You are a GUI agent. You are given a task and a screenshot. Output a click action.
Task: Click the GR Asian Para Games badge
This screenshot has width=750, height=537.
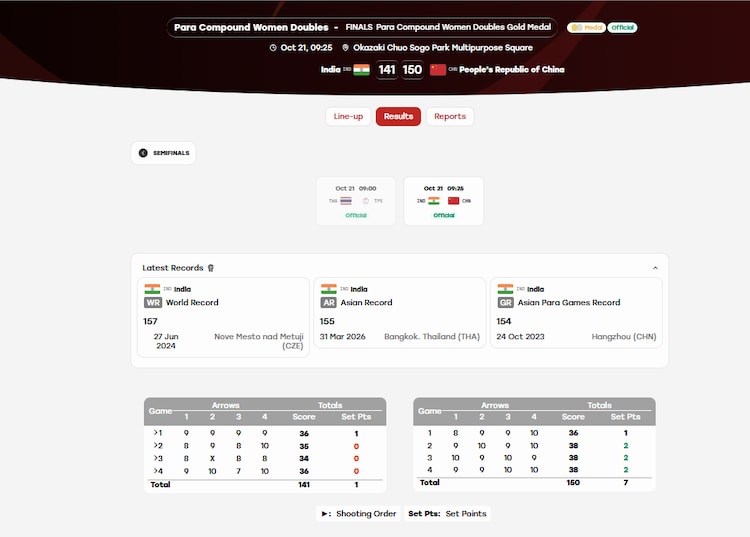pyautogui.click(x=506, y=303)
